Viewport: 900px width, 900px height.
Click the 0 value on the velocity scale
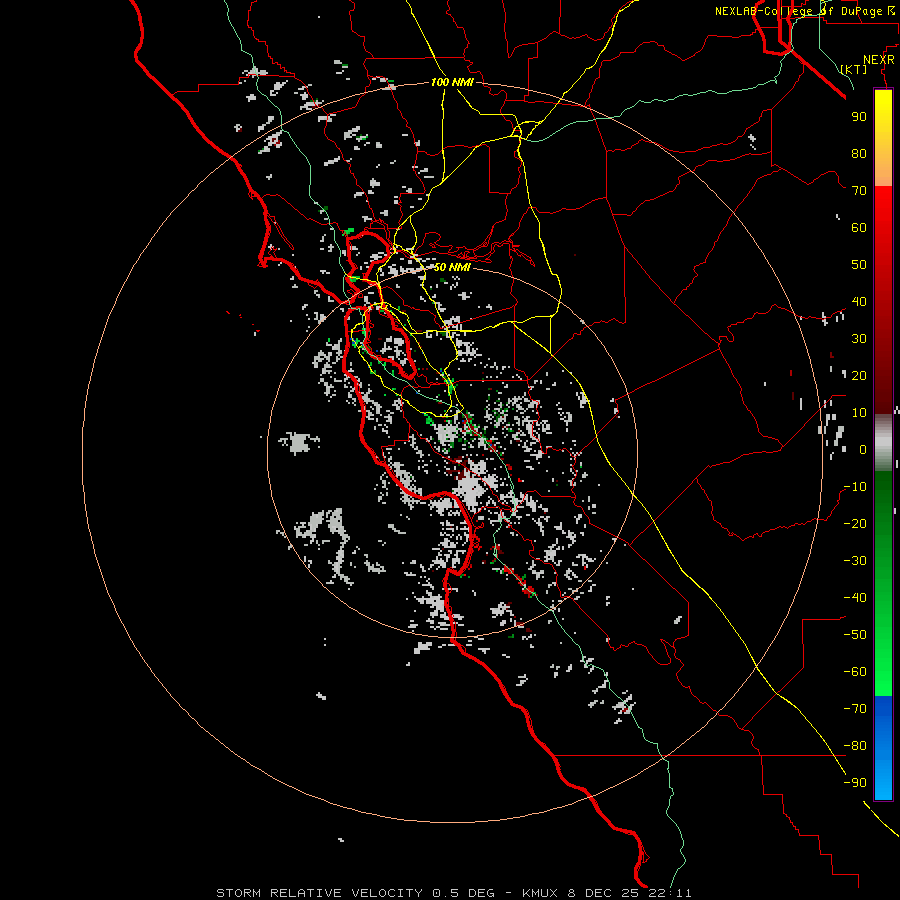[863, 449]
